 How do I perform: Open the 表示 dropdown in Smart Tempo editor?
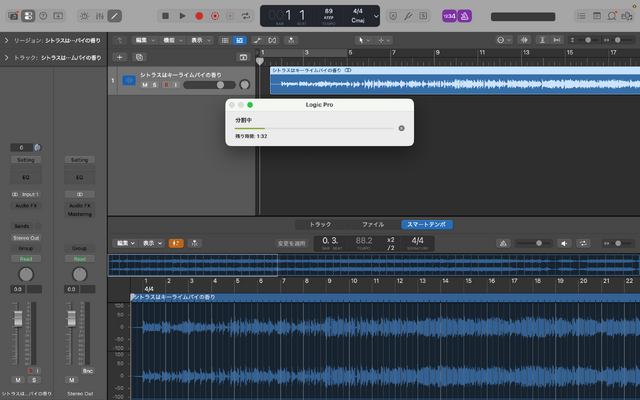[152, 242]
